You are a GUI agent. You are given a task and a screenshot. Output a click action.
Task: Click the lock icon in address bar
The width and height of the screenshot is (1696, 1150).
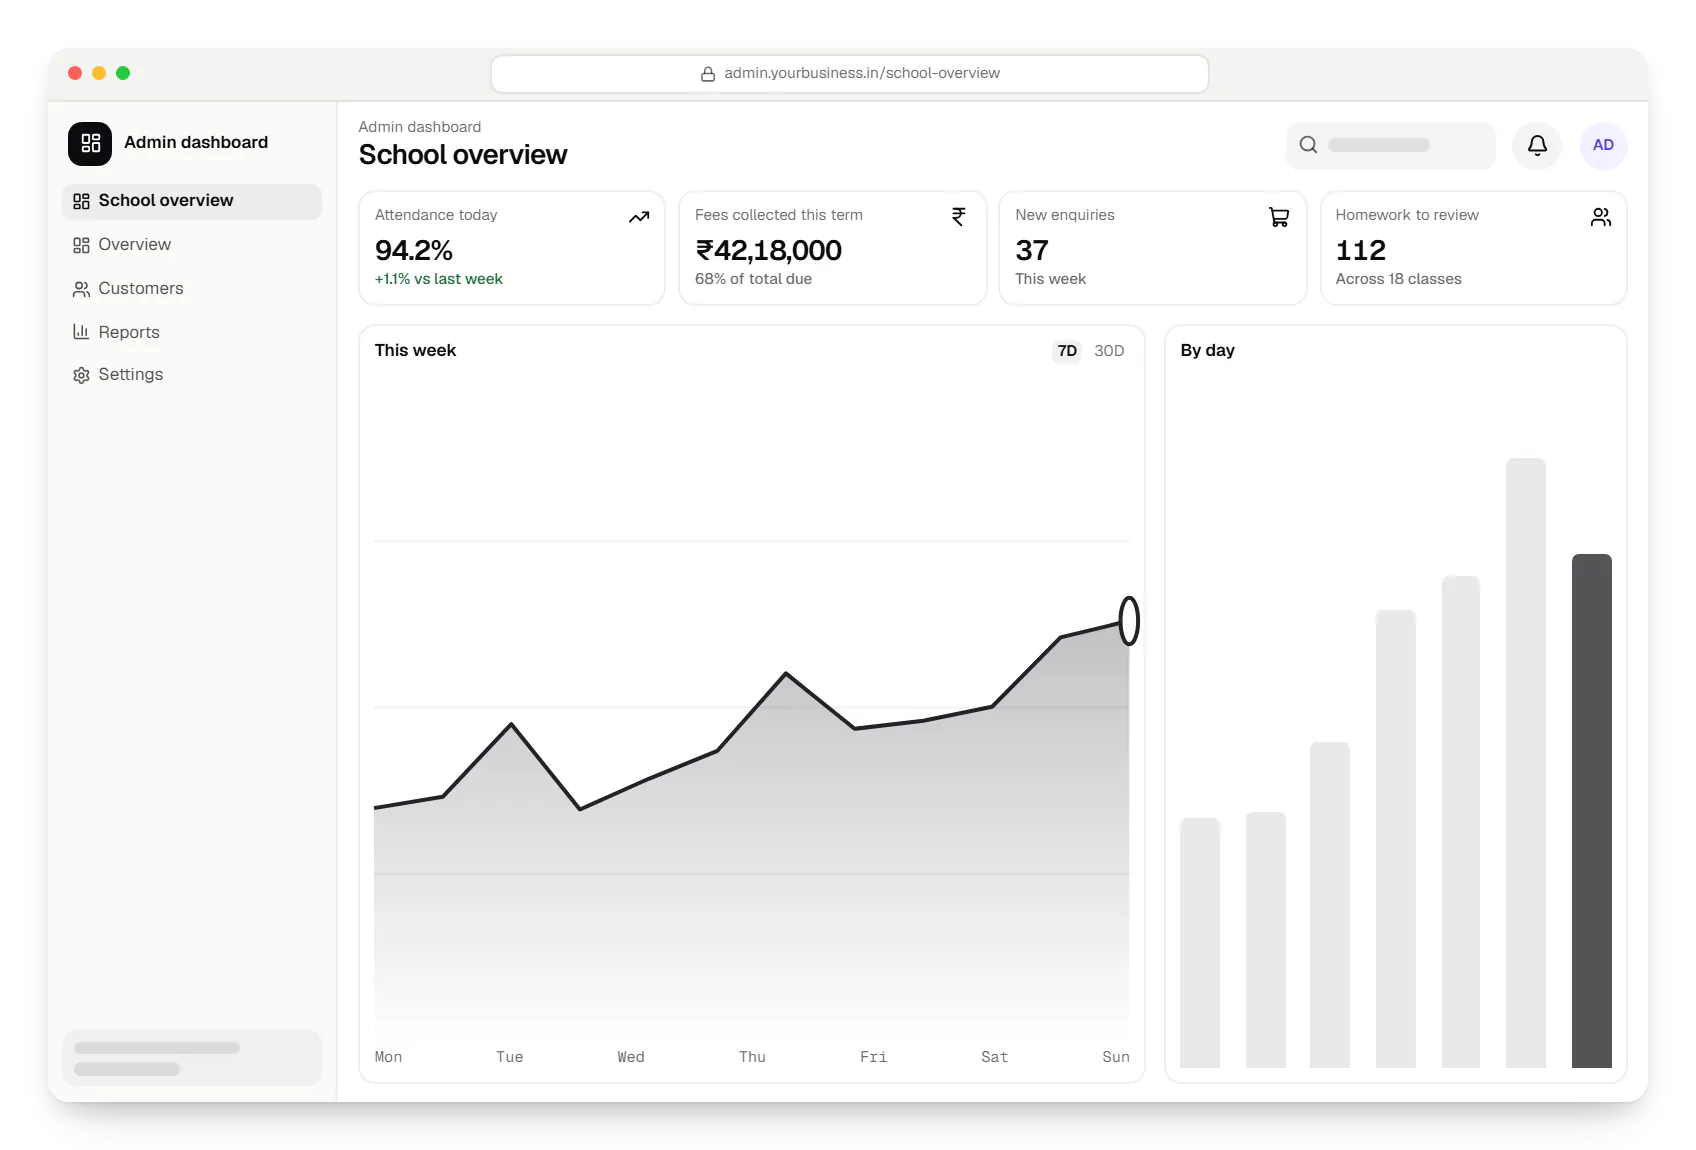click(707, 74)
